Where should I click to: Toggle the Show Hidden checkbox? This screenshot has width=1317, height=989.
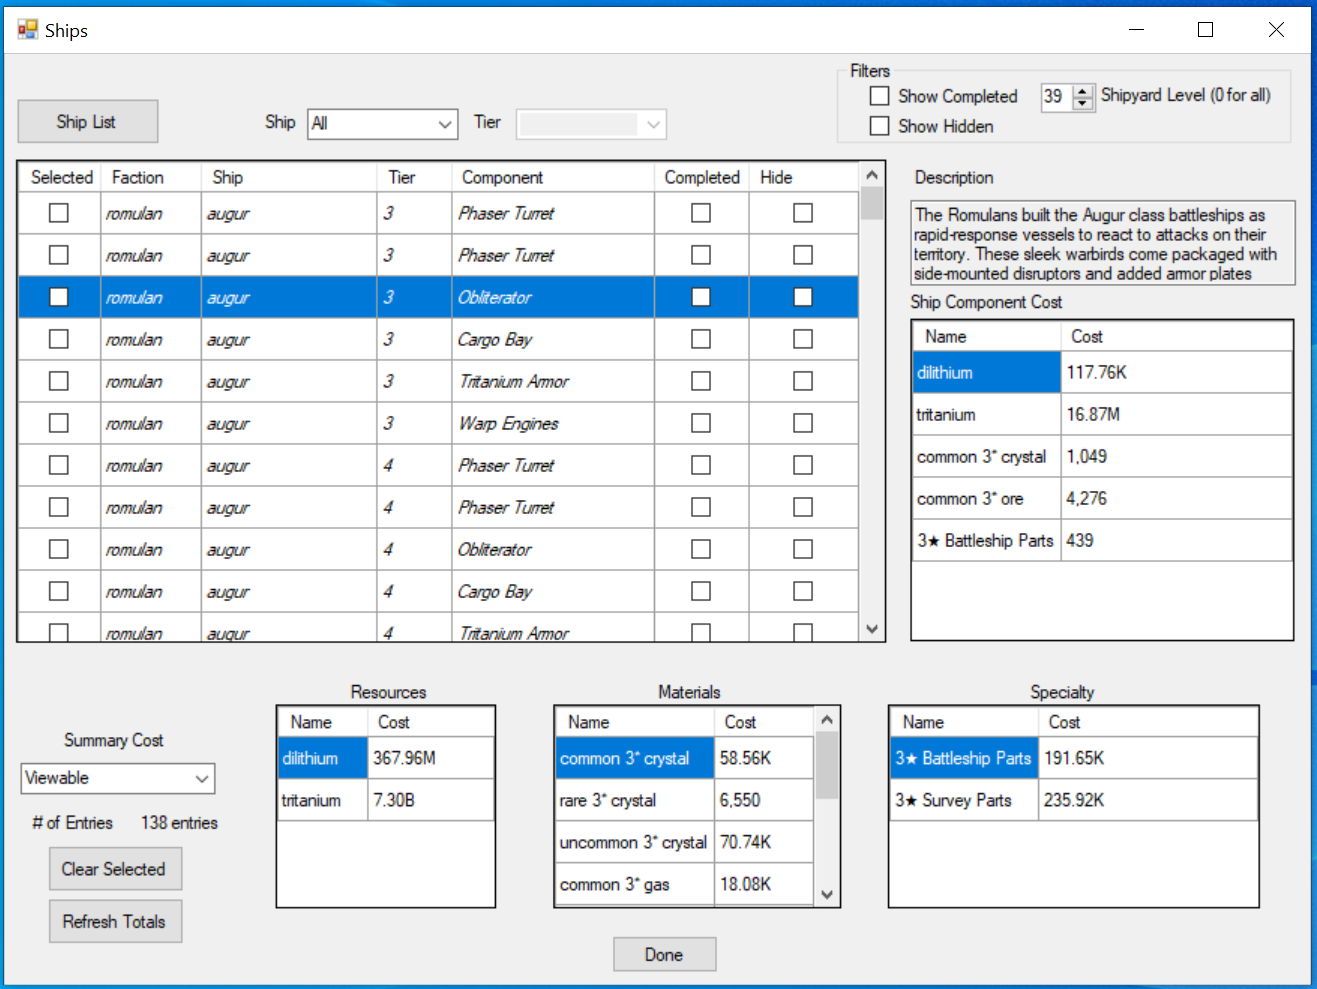(x=880, y=126)
